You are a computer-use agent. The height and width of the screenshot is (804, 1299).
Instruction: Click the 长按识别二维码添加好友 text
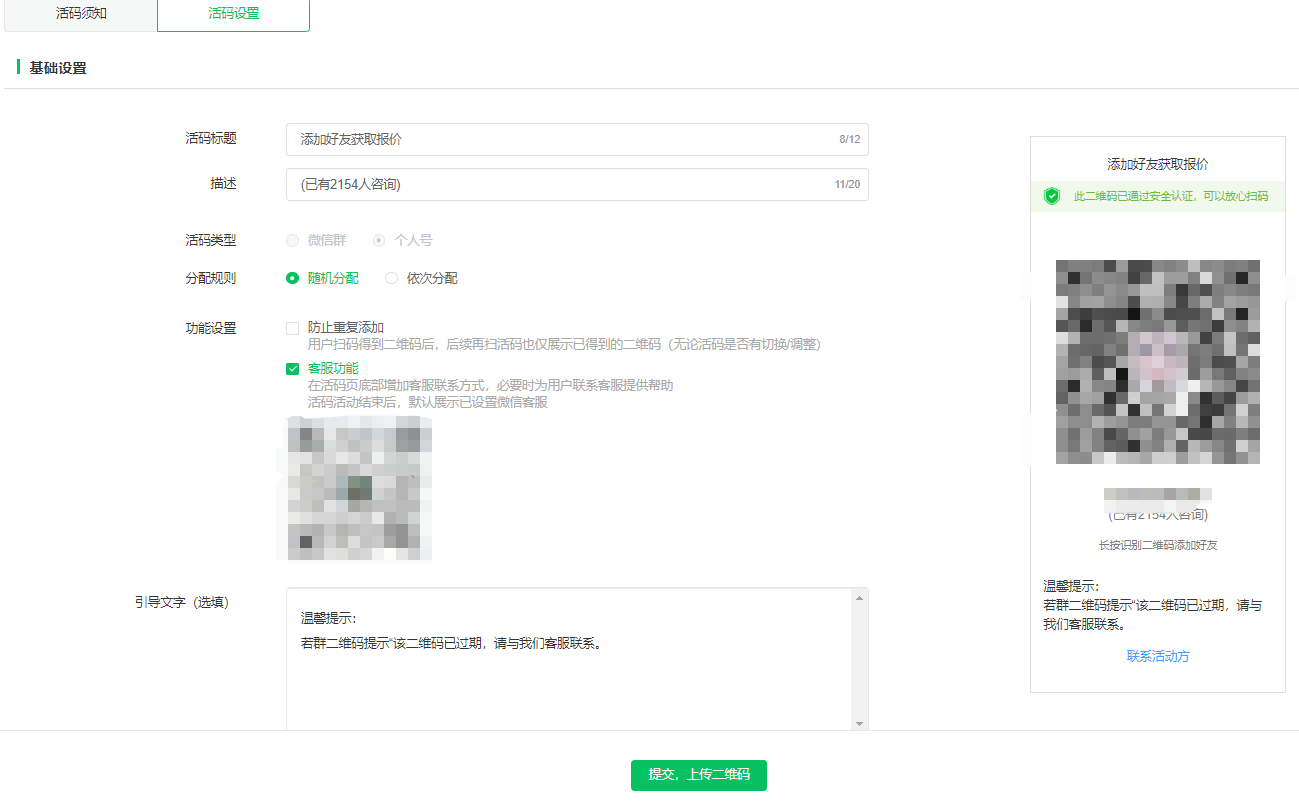click(1158, 545)
